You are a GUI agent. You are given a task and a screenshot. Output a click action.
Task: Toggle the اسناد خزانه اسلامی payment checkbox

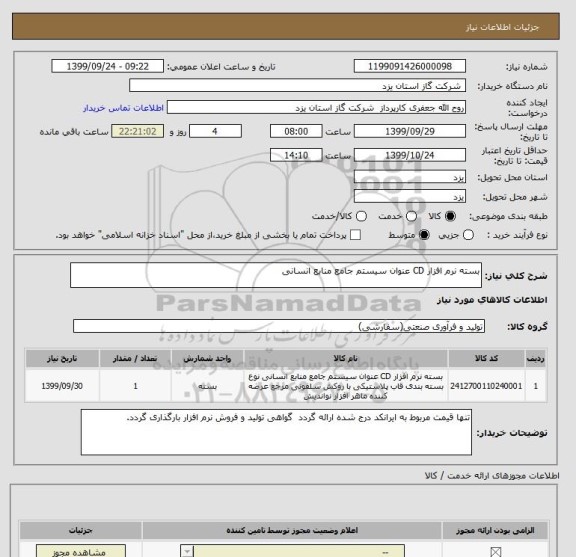(x=355, y=235)
